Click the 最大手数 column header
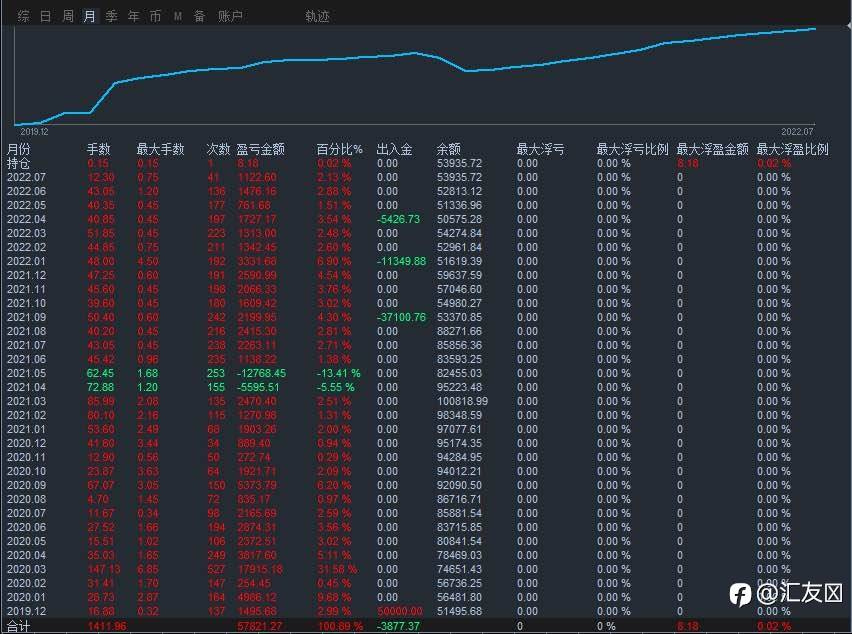 [x=160, y=149]
